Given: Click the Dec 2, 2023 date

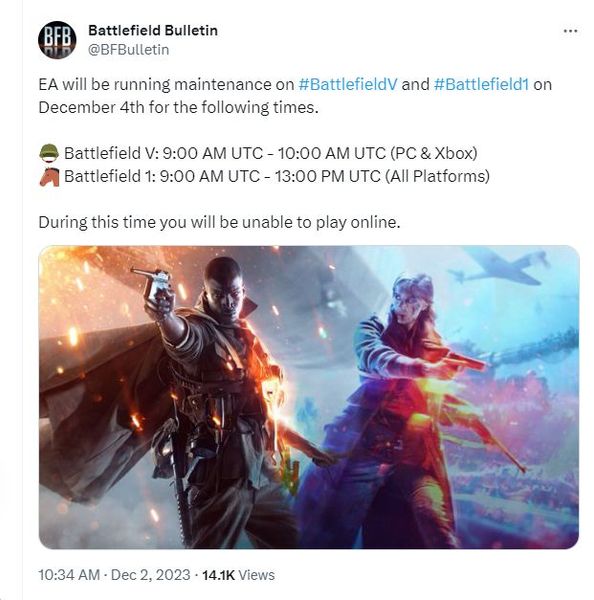Looking at the screenshot, I should [150, 575].
